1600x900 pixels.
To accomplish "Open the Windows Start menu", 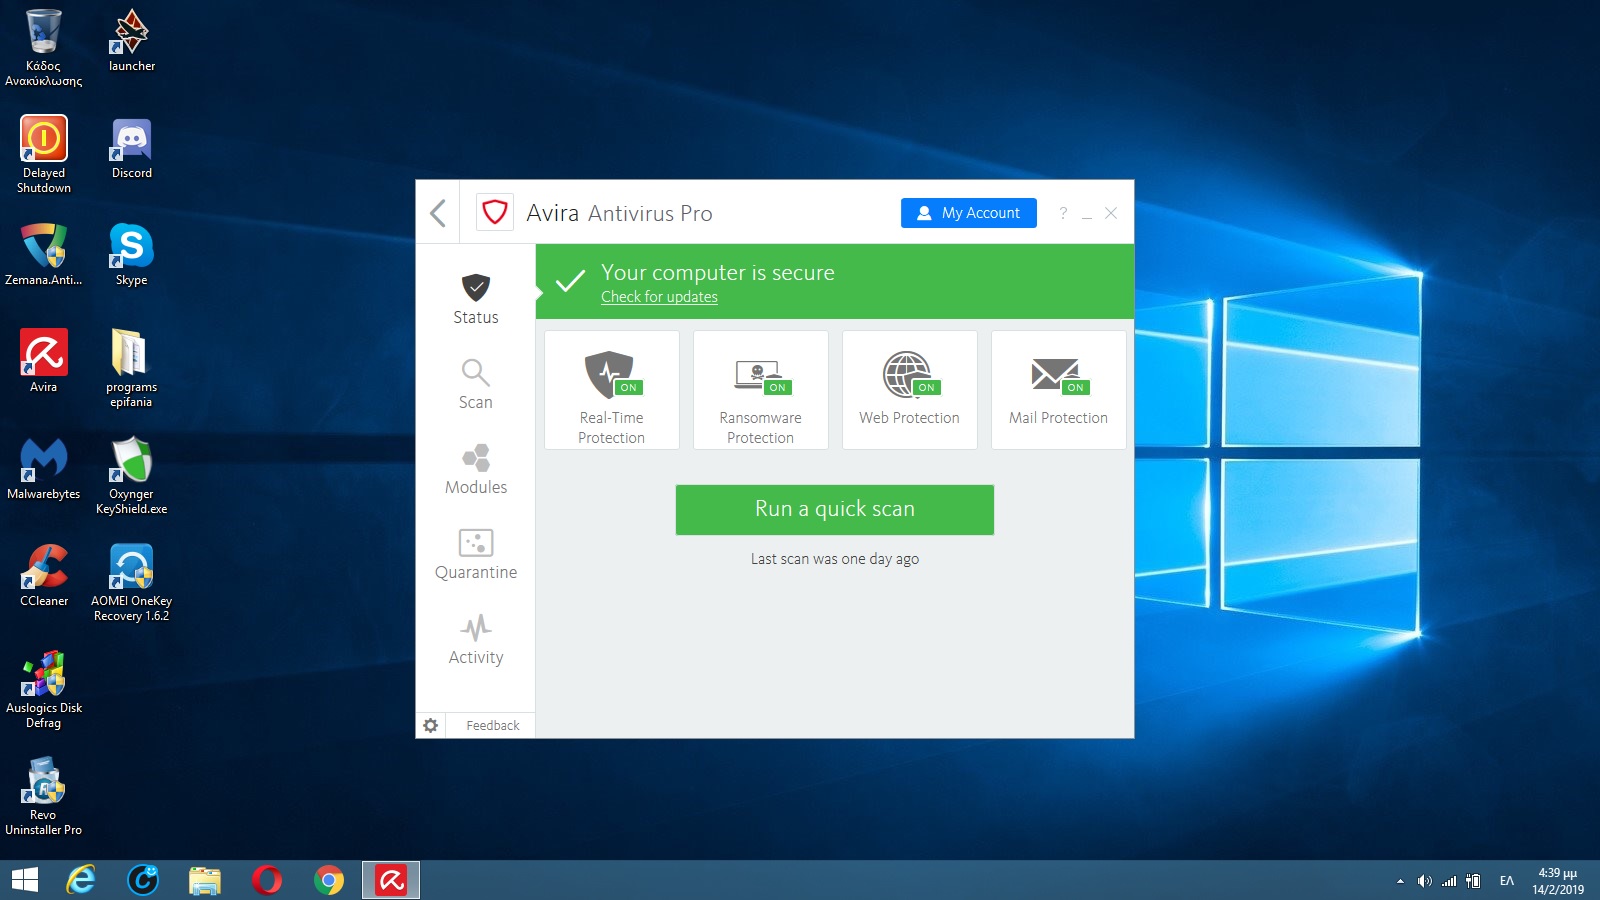I will [x=24, y=880].
